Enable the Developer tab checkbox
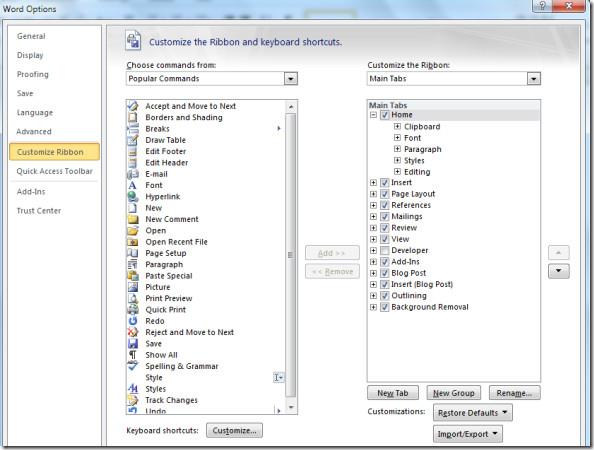The image size is (594, 450). (385, 250)
